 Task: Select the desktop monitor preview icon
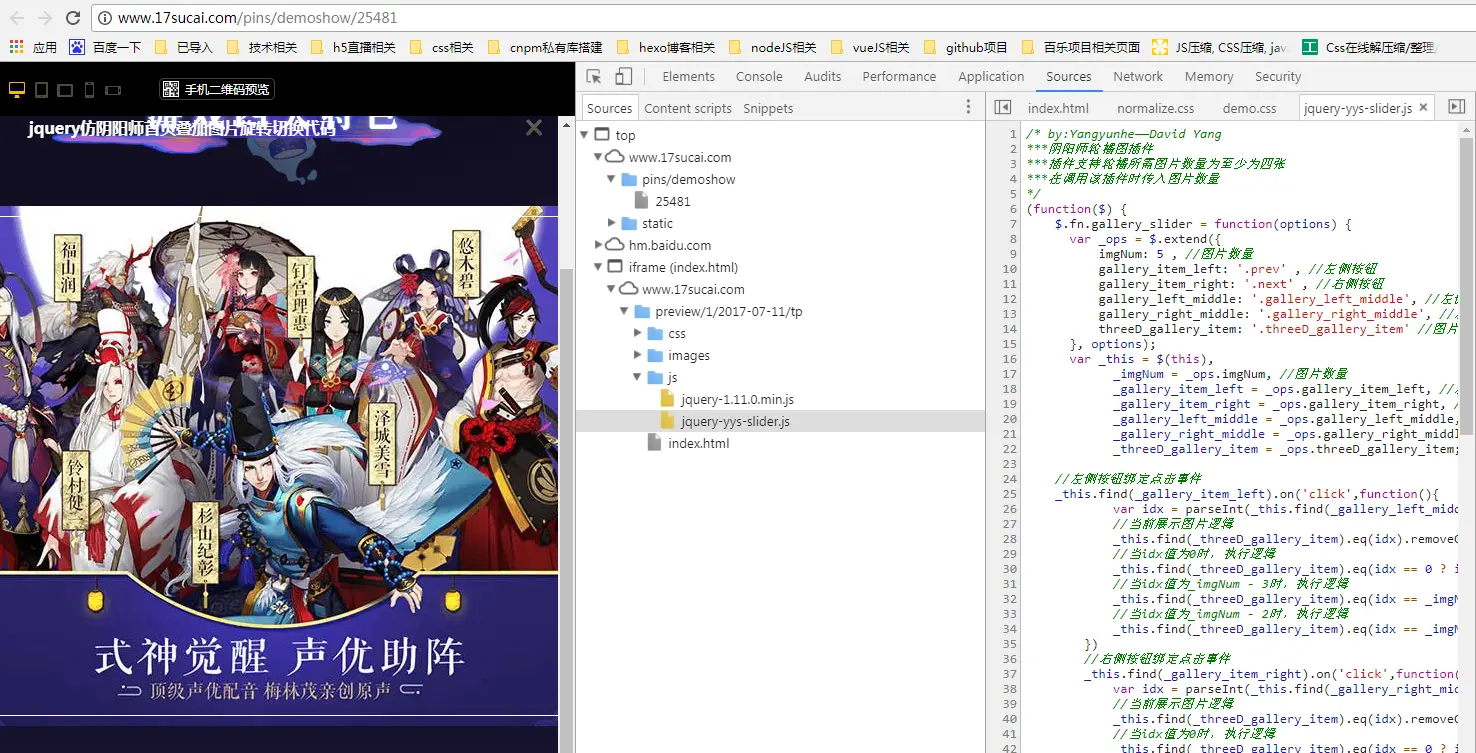pos(16,90)
